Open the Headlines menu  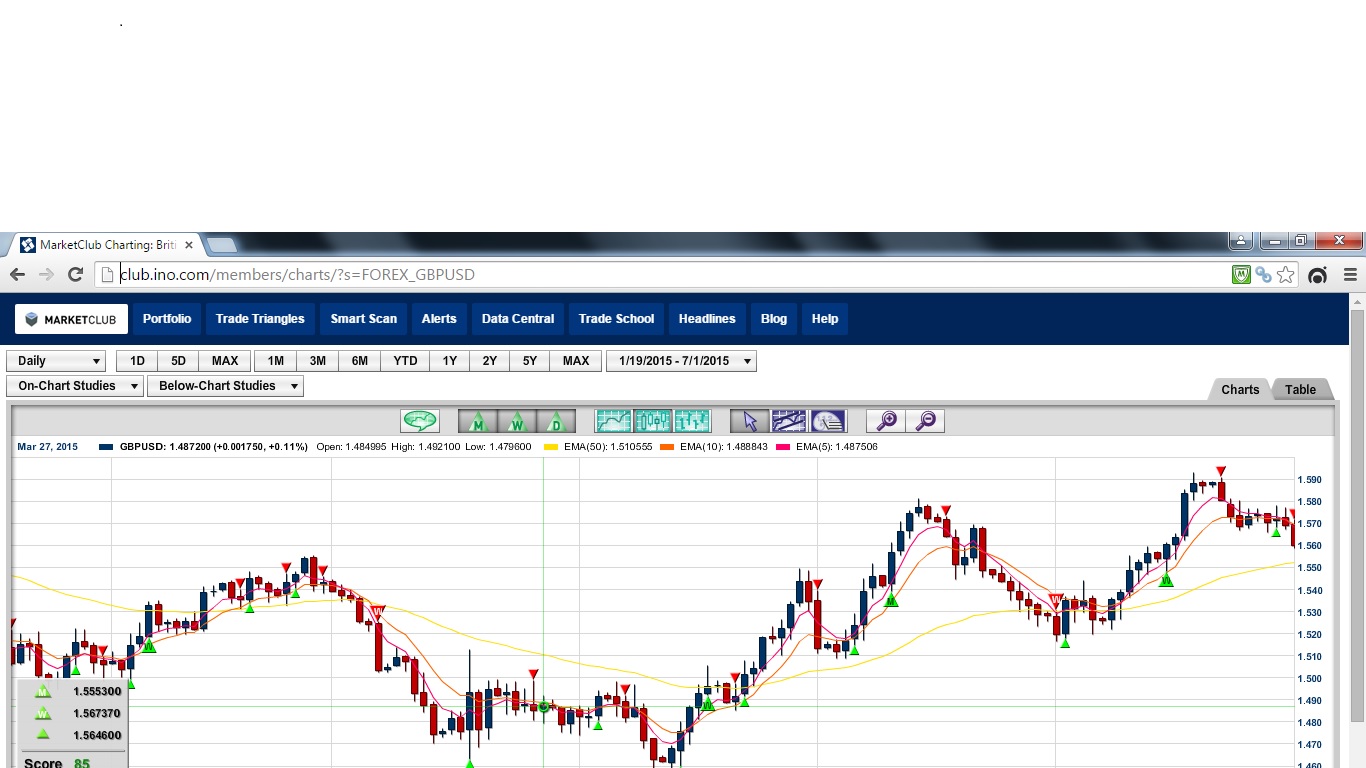707,319
